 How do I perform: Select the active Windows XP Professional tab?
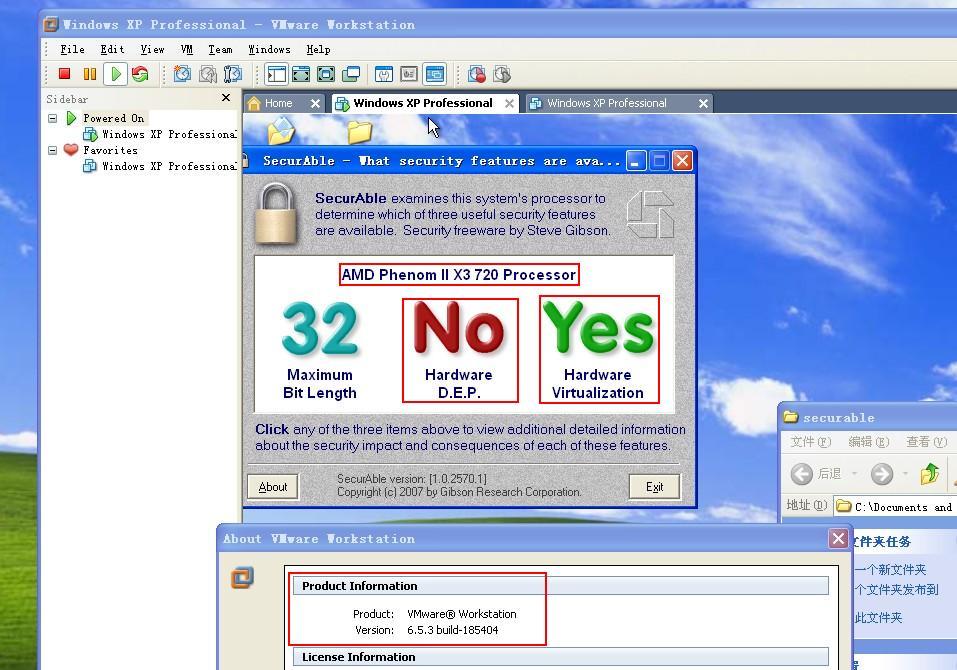[423, 103]
